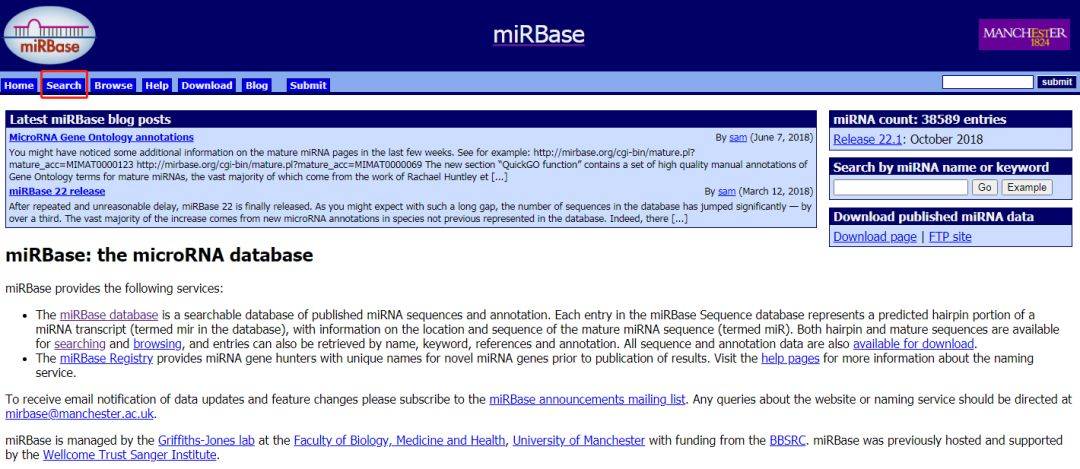Focus the miRNA name or keyword field
Screen dimensions: 1080x469
tap(900, 187)
